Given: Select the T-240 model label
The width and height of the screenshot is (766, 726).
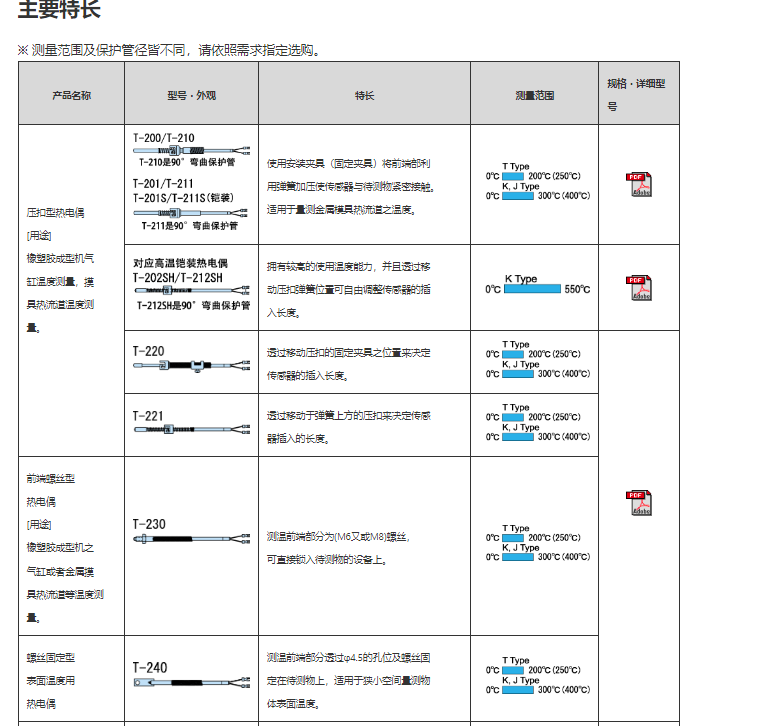Looking at the screenshot, I should point(150,668).
